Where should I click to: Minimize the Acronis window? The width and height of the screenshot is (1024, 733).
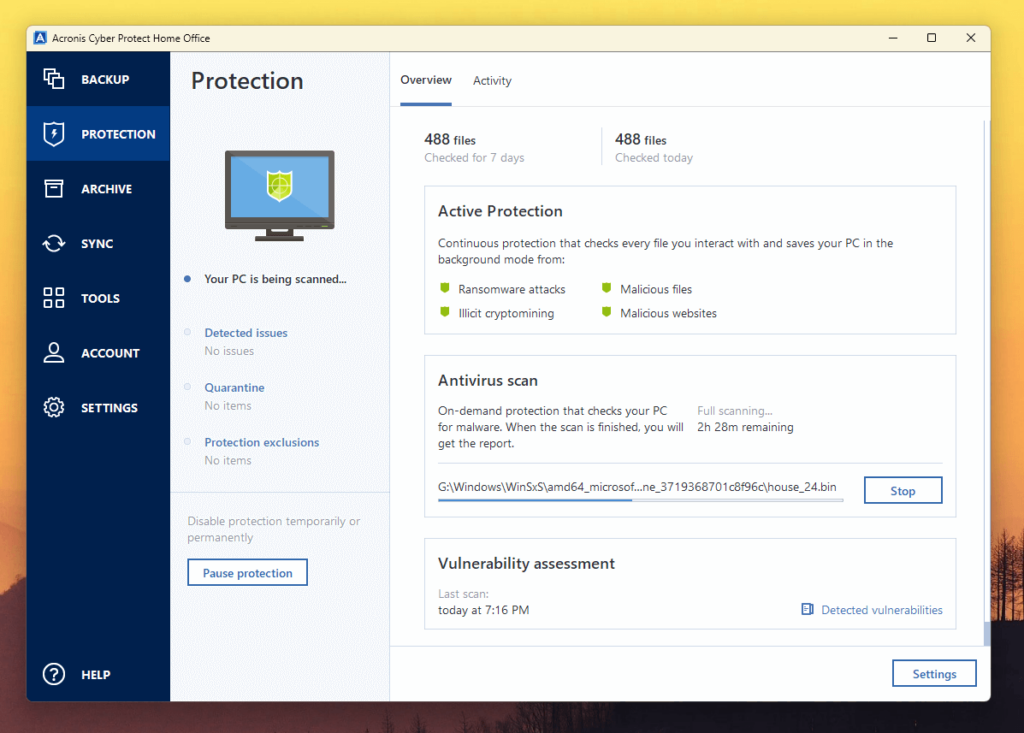click(x=893, y=38)
